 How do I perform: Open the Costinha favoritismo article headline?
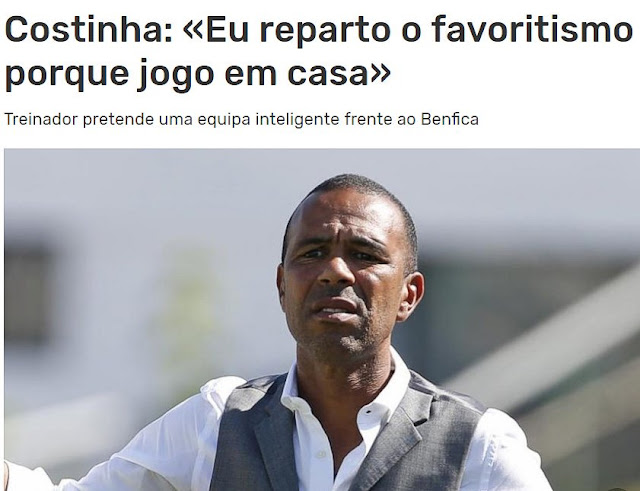pyautogui.click(x=318, y=51)
